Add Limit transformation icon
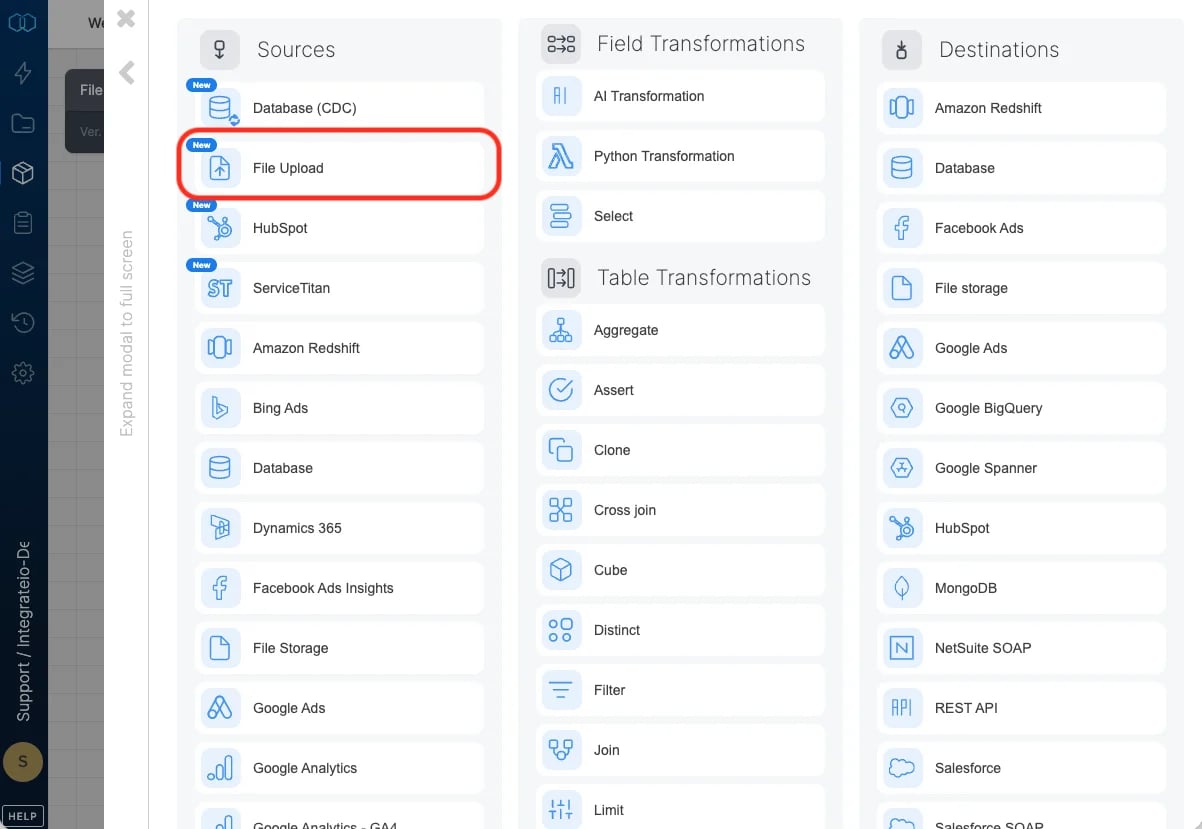The height and width of the screenshot is (829, 1202). pyautogui.click(x=561, y=810)
